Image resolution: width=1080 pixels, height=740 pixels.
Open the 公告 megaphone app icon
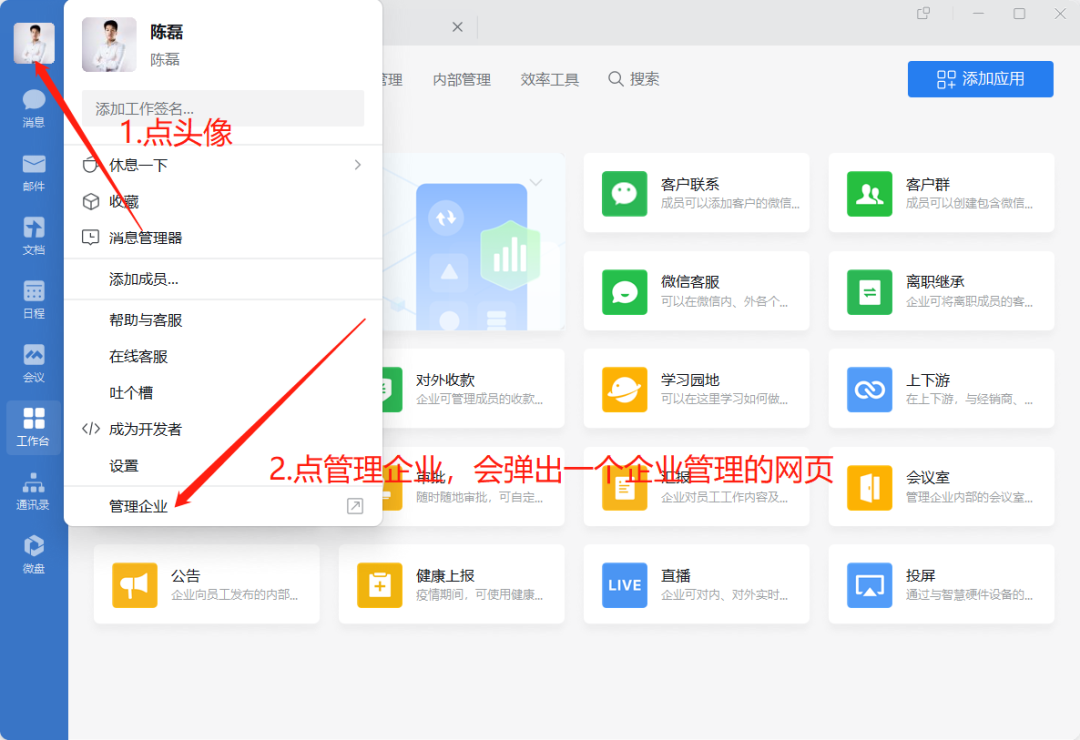(134, 586)
